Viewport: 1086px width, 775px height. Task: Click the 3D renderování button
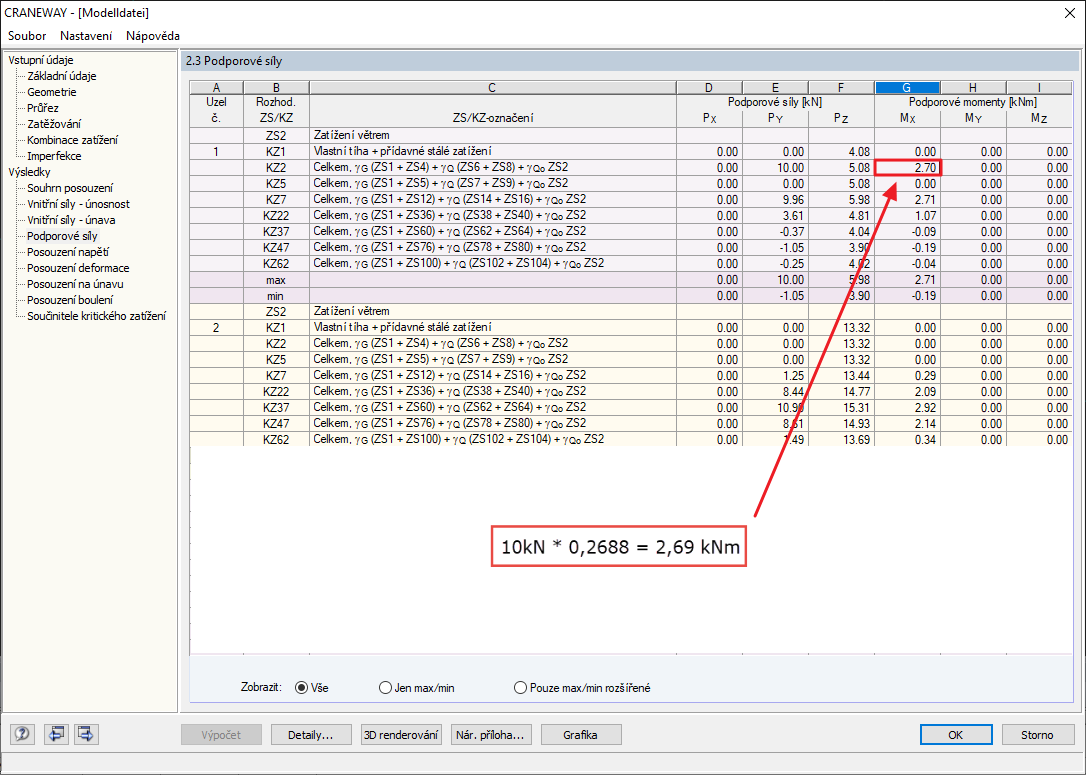401,735
